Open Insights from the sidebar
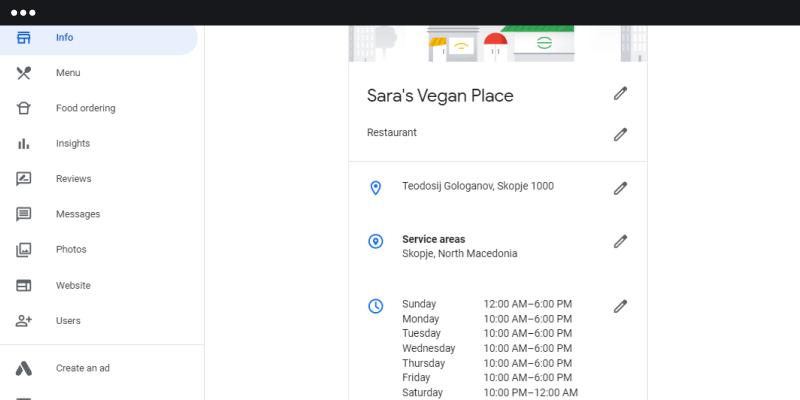The width and height of the screenshot is (800, 400). point(72,144)
